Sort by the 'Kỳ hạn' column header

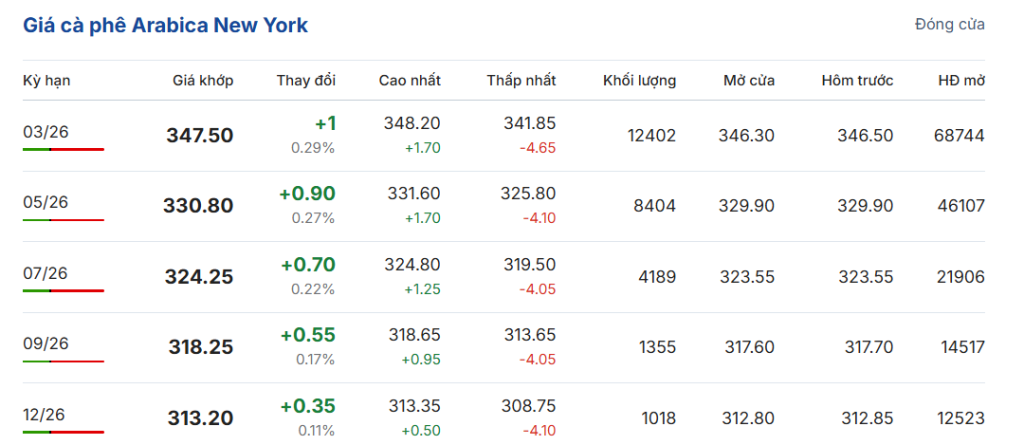[x=46, y=80]
